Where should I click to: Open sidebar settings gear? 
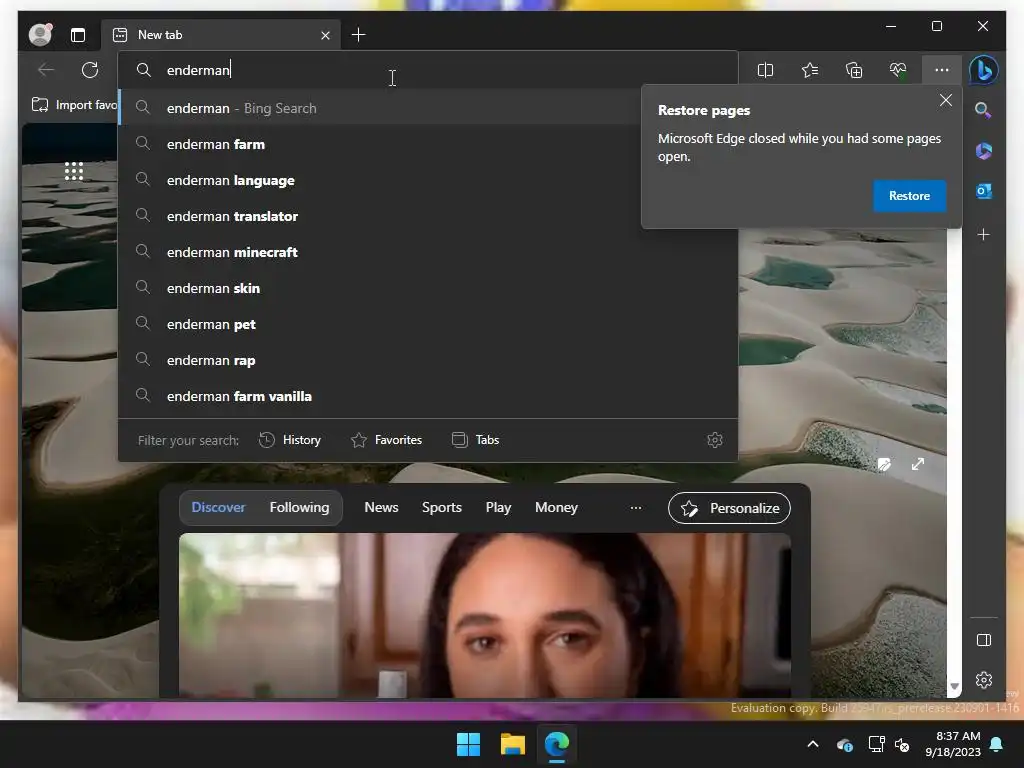(984, 680)
